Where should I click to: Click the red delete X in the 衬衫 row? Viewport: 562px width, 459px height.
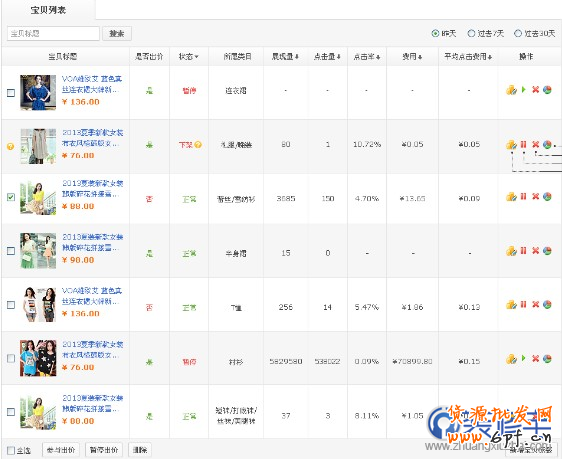(535, 358)
